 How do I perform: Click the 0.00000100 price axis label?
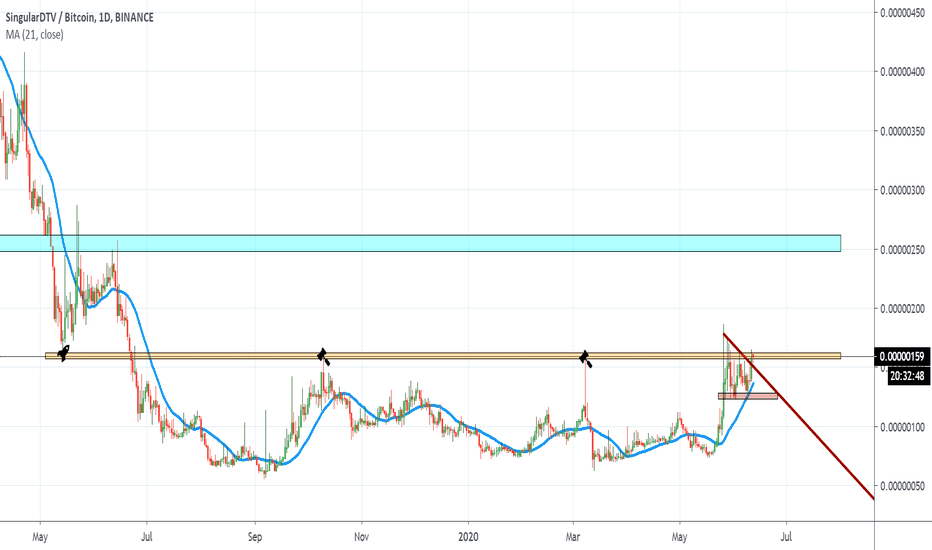coord(902,427)
